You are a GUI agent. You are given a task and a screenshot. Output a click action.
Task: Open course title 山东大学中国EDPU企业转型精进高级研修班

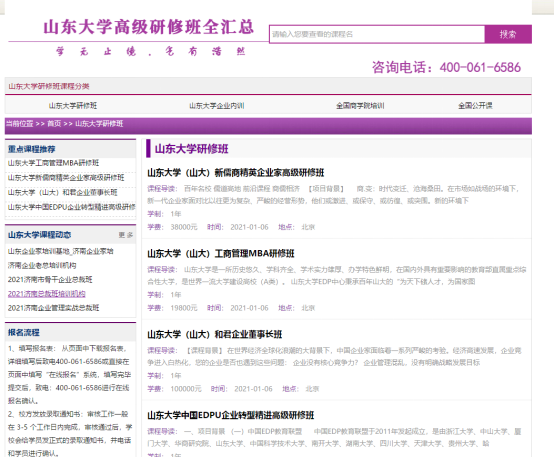[x=231, y=416]
